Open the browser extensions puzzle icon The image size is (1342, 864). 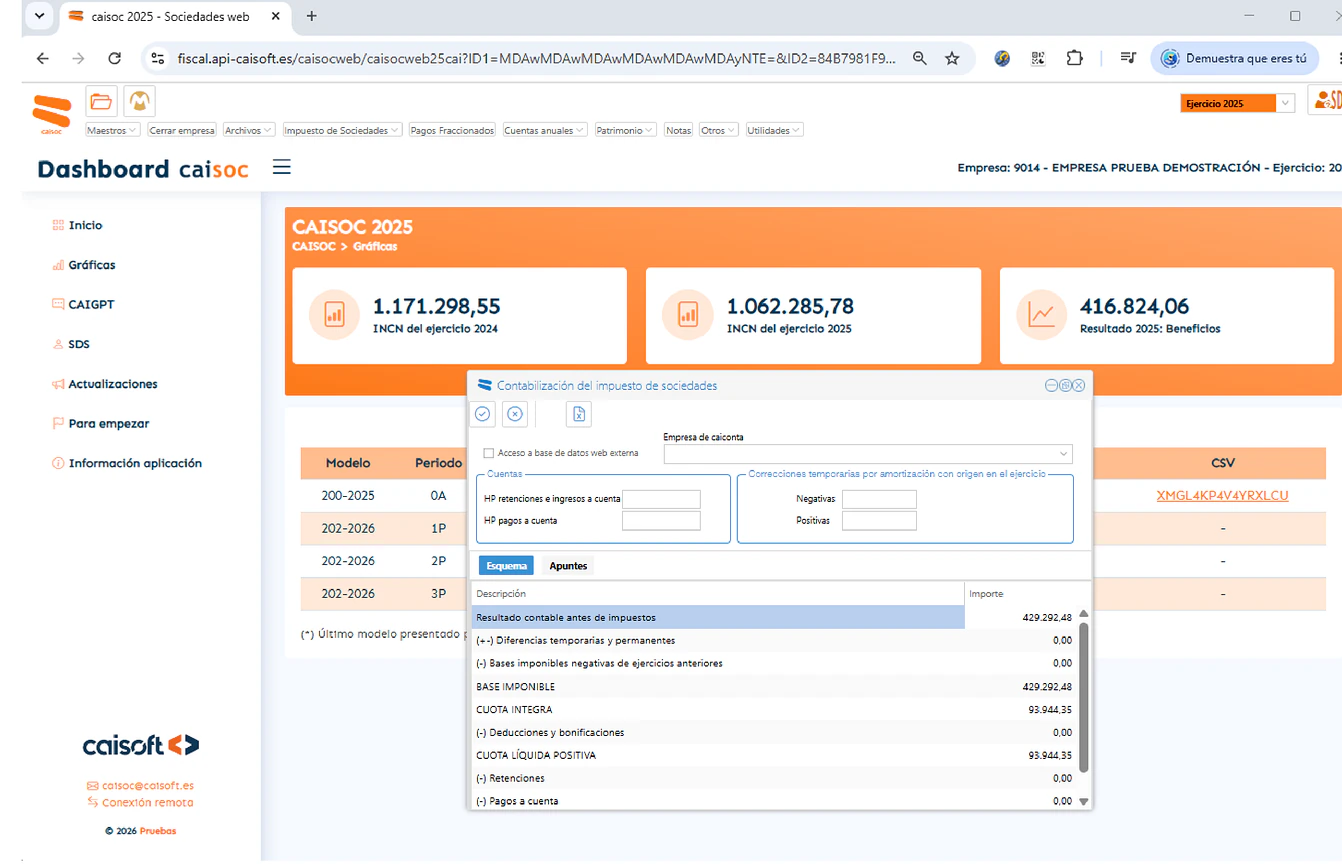coord(1074,59)
